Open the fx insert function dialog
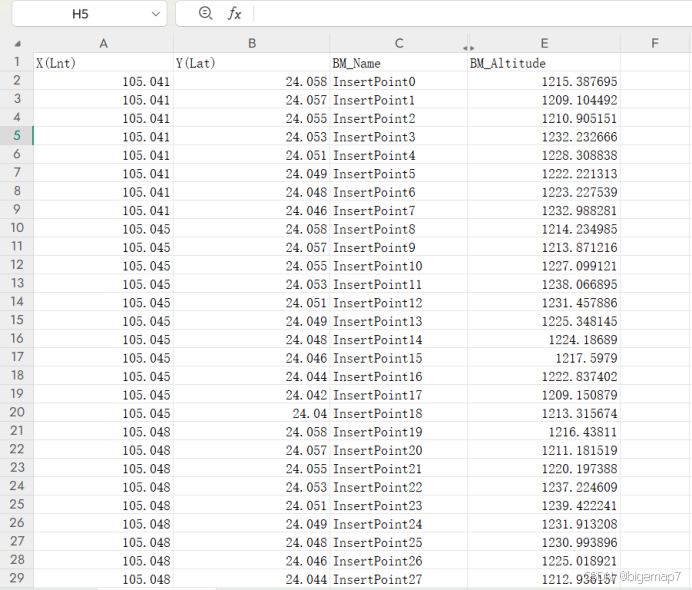692x590 pixels. click(234, 14)
